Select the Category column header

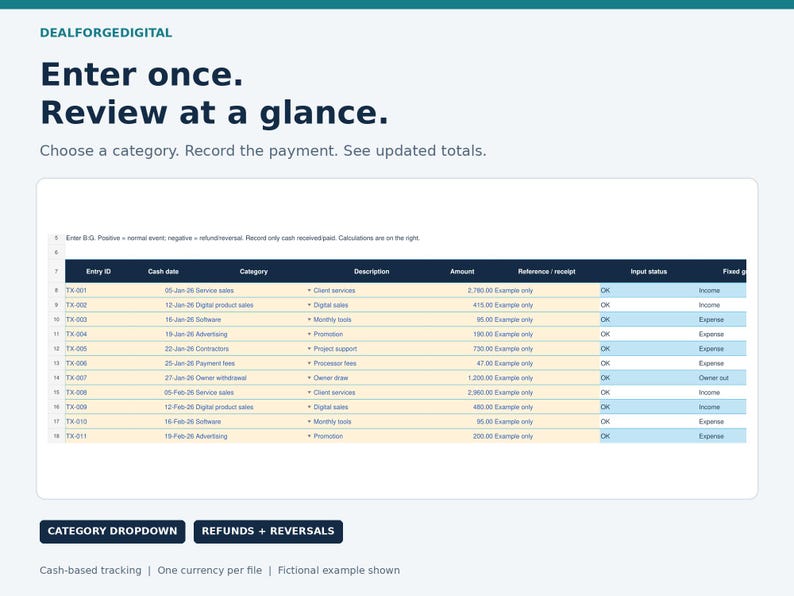pos(253,271)
